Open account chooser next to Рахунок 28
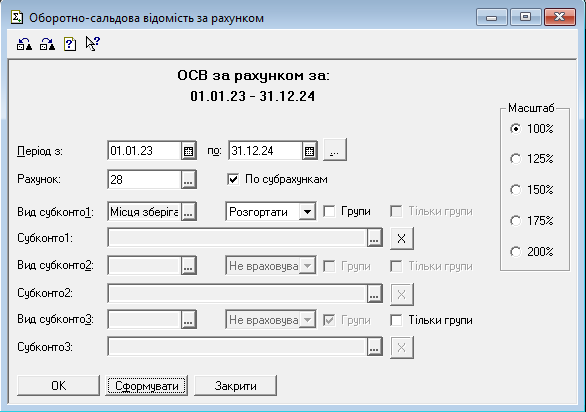586x412 pixels. click(188, 180)
